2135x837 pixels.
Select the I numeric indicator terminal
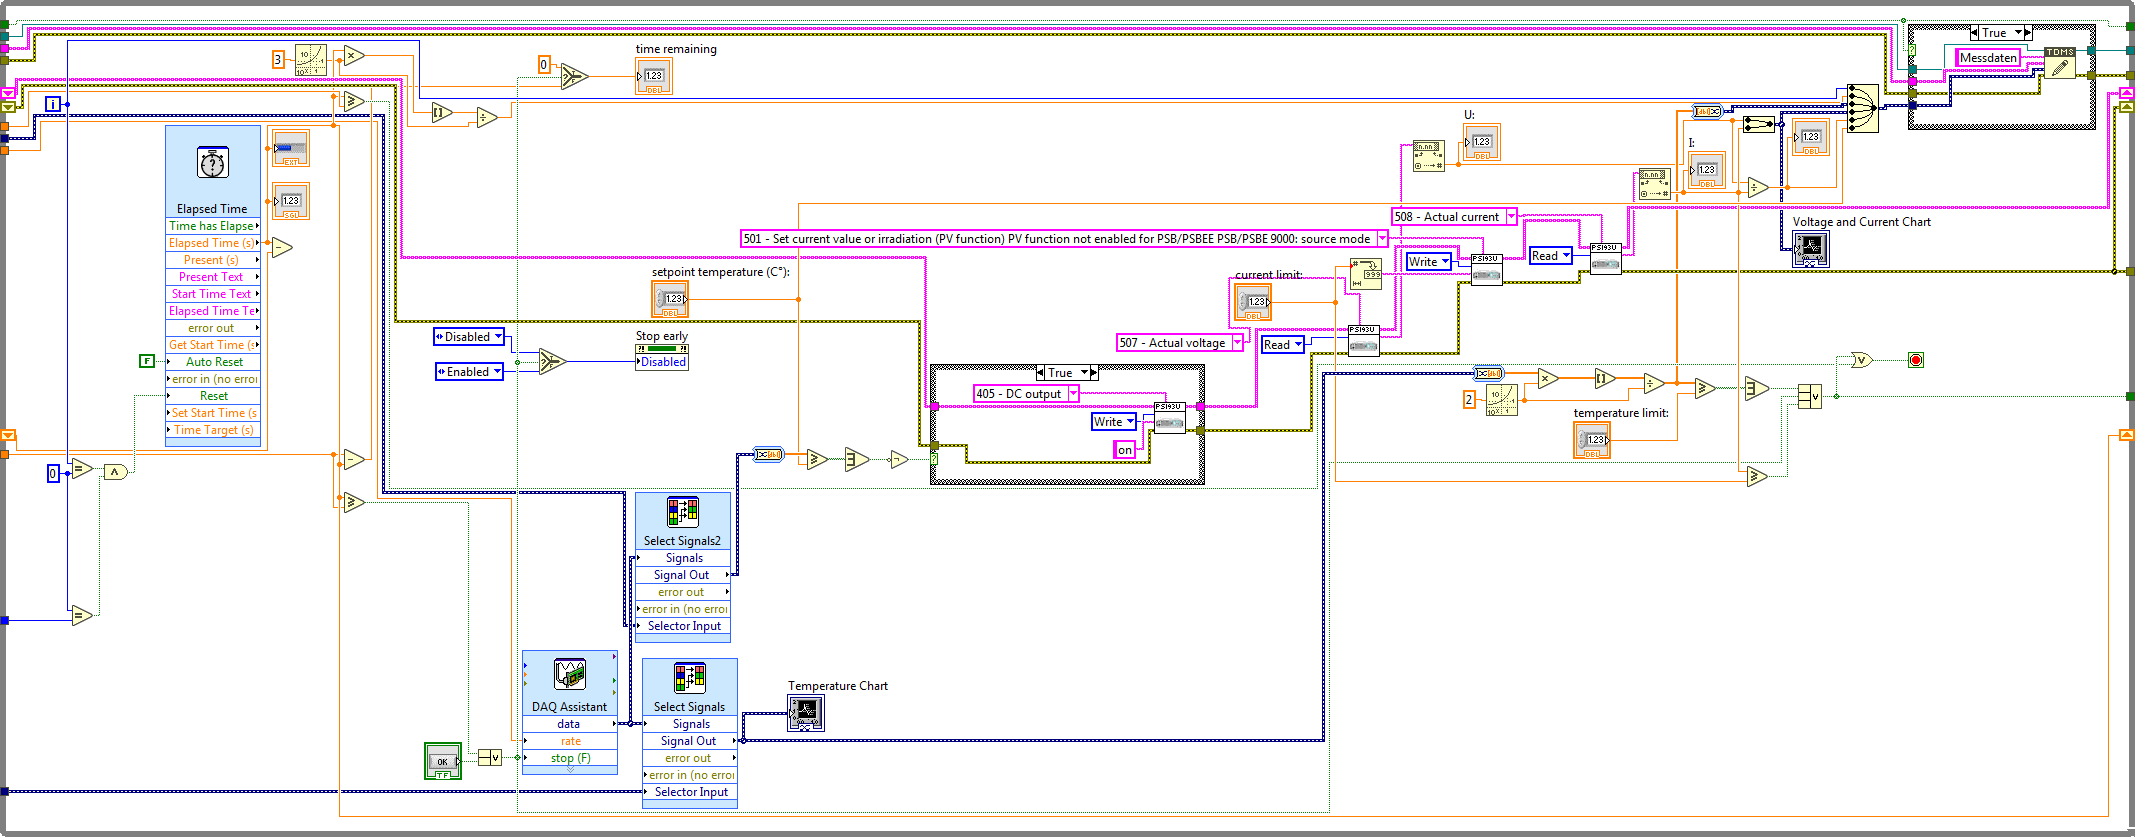1706,170
